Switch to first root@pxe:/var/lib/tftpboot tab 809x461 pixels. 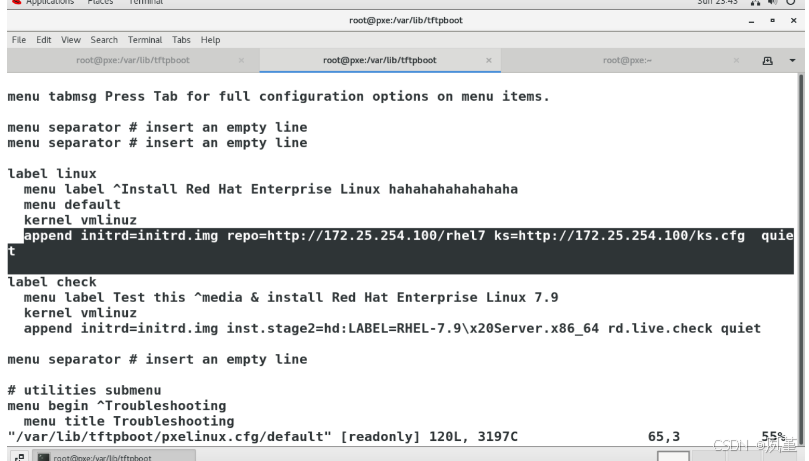(133, 60)
